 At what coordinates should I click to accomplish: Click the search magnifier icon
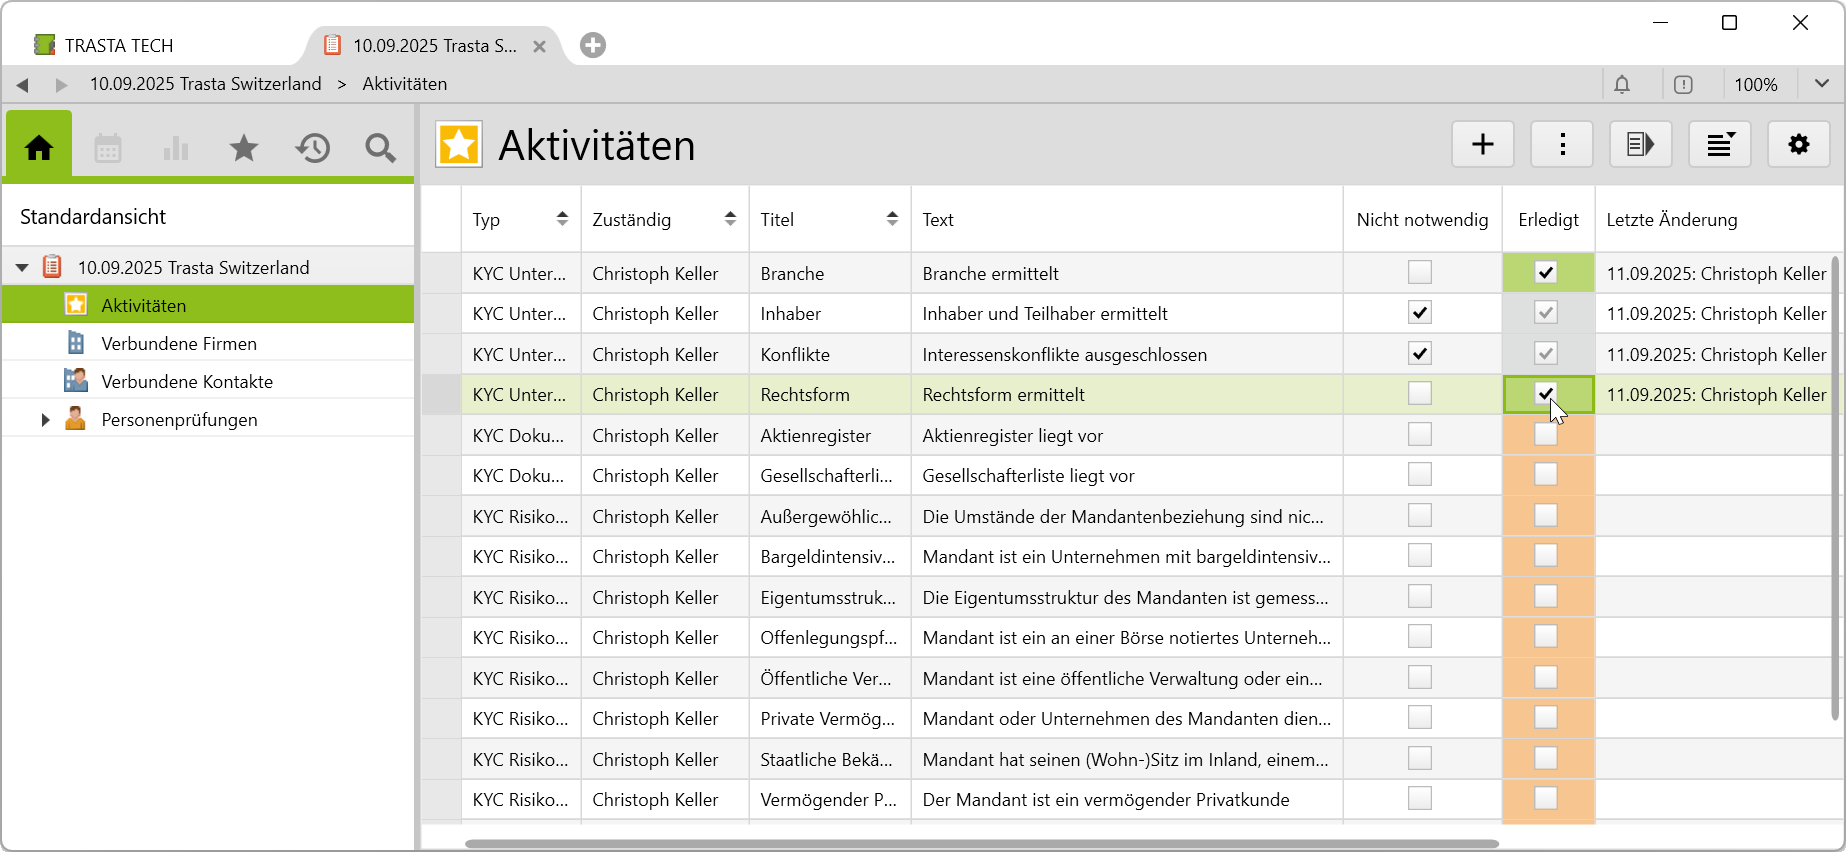tap(380, 148)
